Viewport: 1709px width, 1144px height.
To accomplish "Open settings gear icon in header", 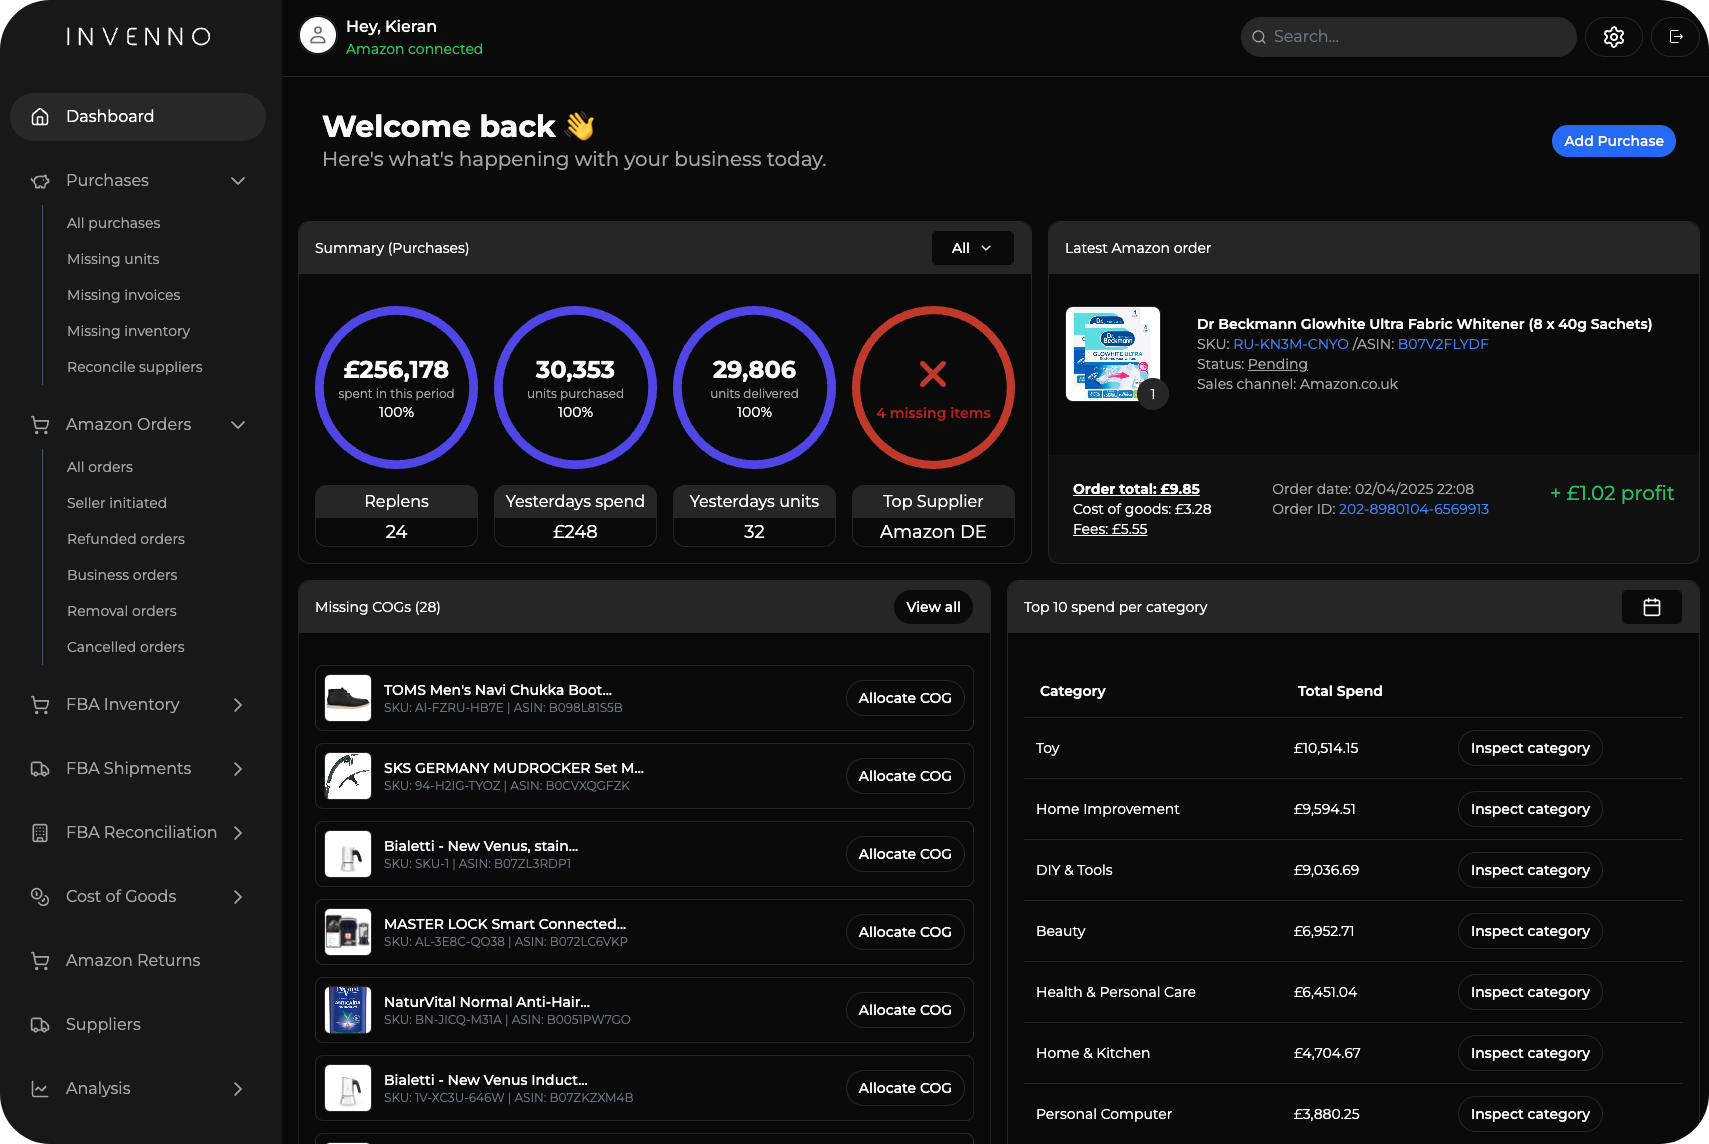I will tap(1613, 37).
